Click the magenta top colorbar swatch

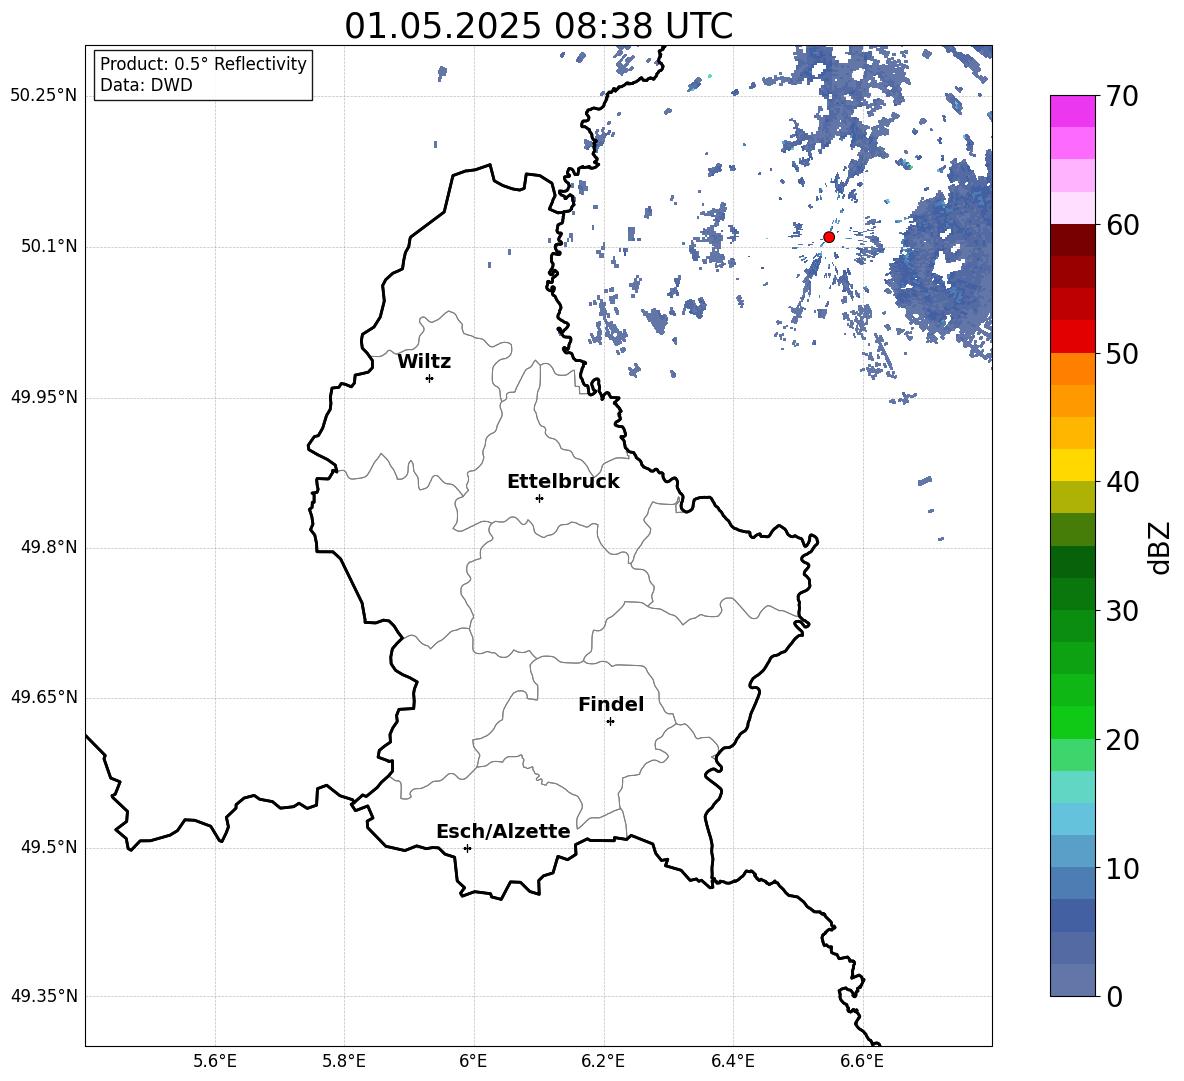coord(1073,112)
